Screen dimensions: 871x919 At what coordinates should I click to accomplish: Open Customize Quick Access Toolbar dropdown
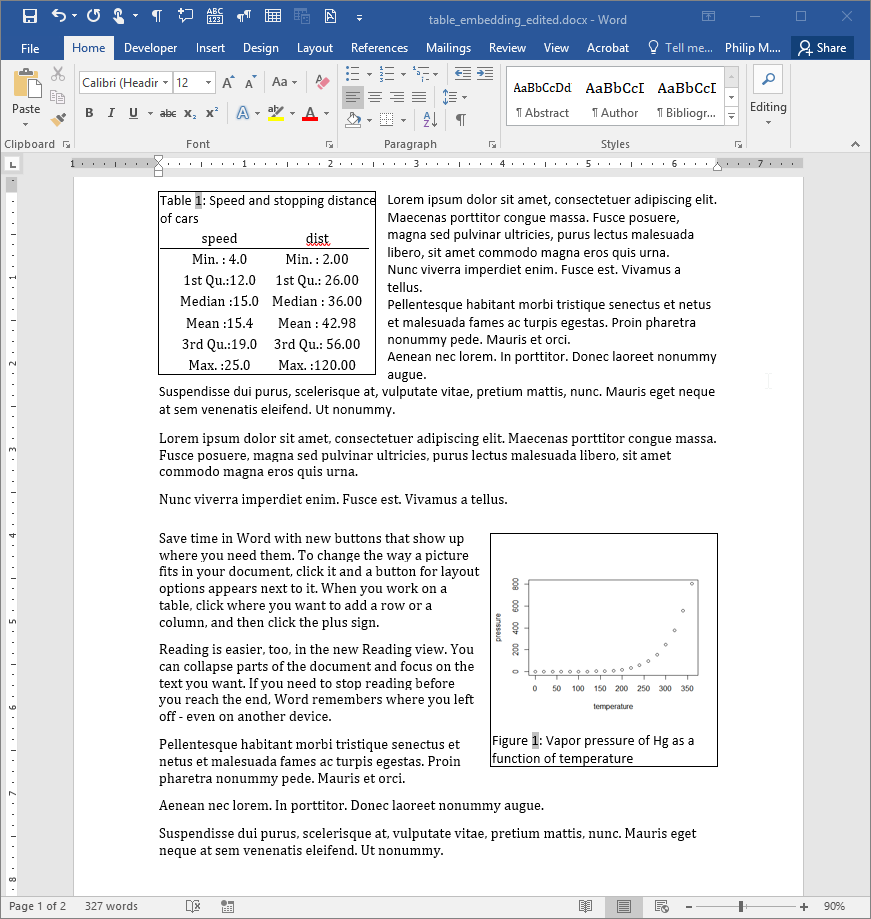(359, 18)
